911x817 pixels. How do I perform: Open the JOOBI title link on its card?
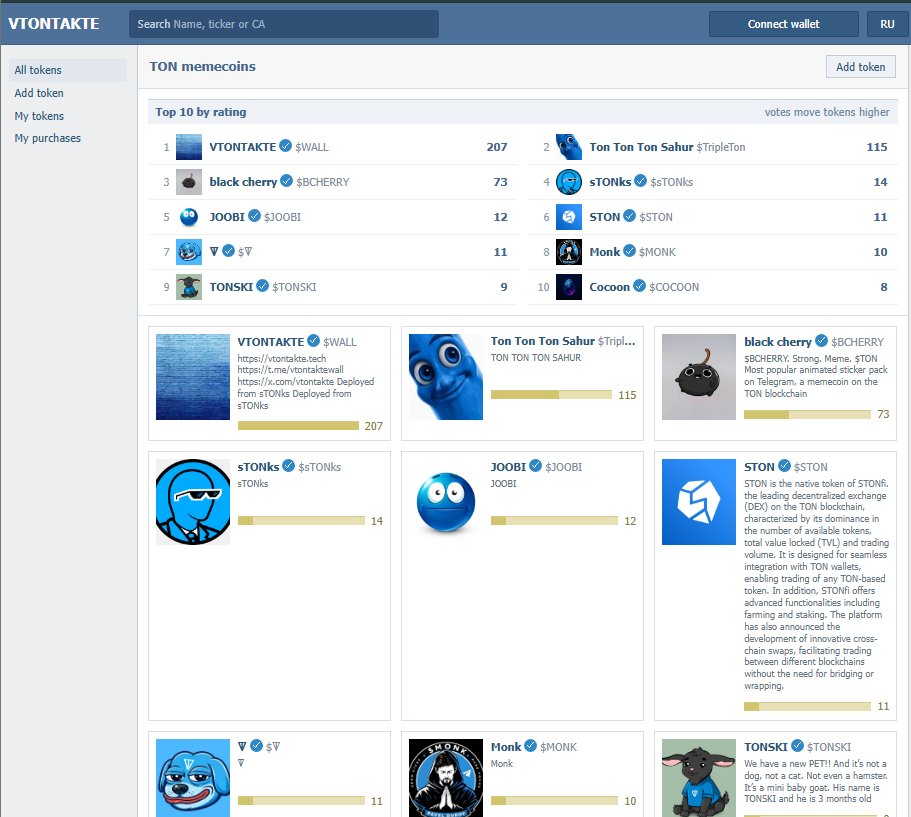[508, 467]
